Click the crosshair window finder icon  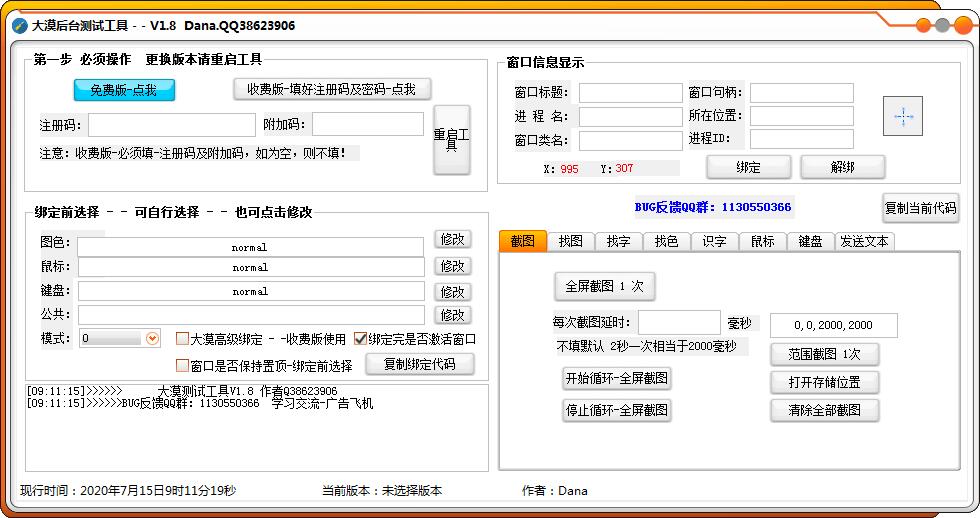coord(903,116)
